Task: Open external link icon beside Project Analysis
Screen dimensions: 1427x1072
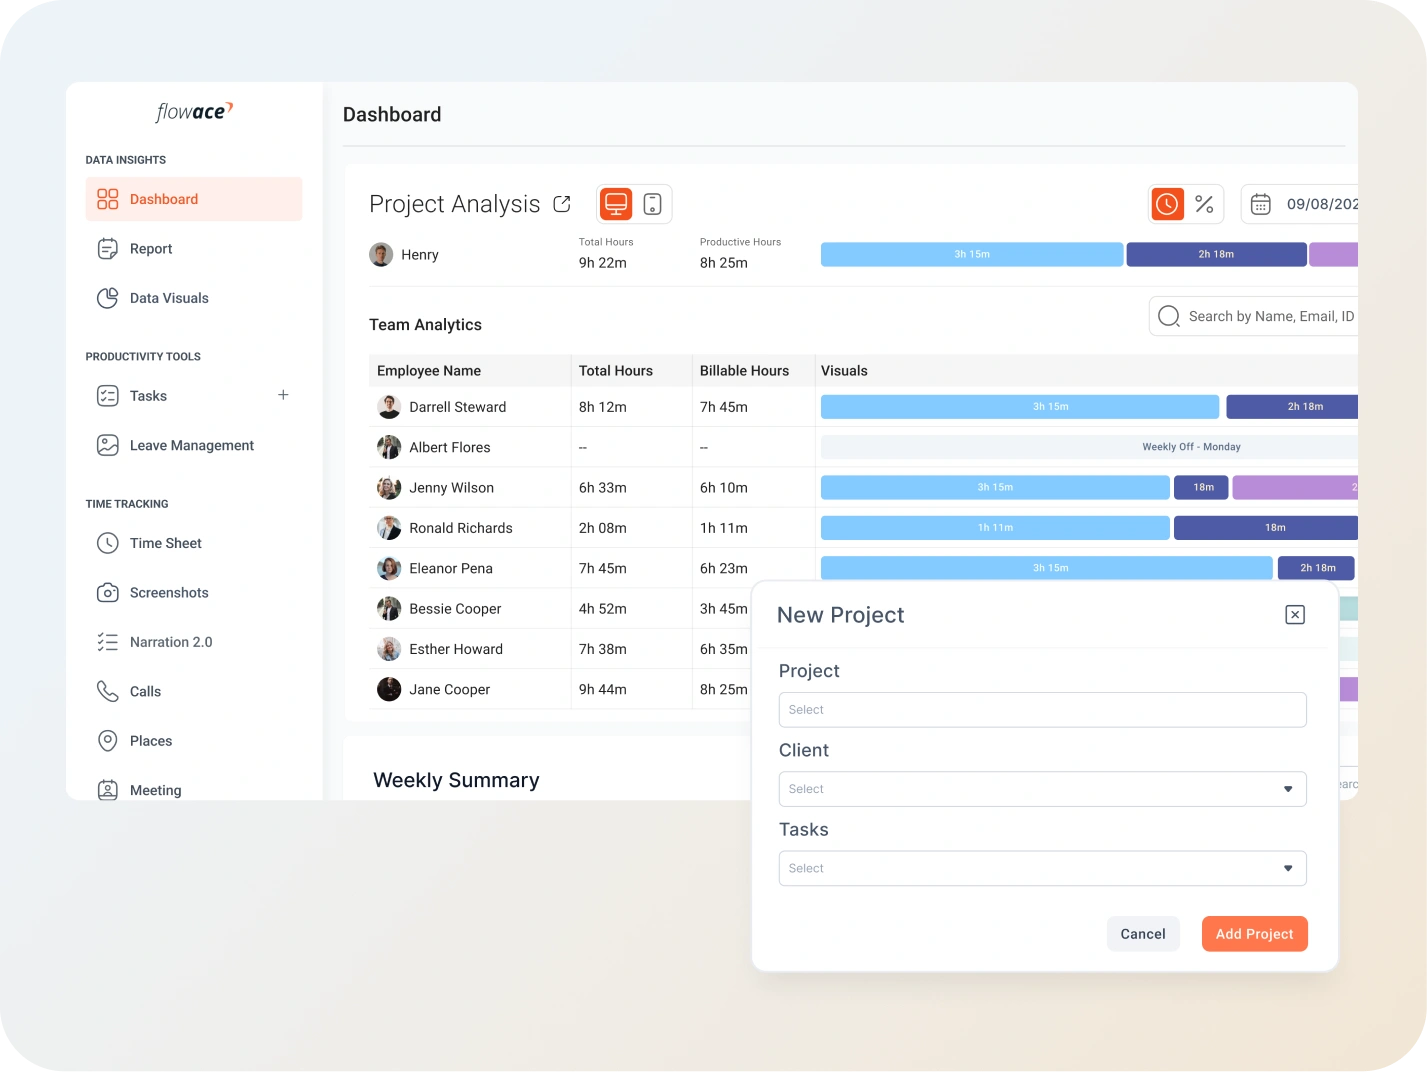Action: tap(562, 204)
